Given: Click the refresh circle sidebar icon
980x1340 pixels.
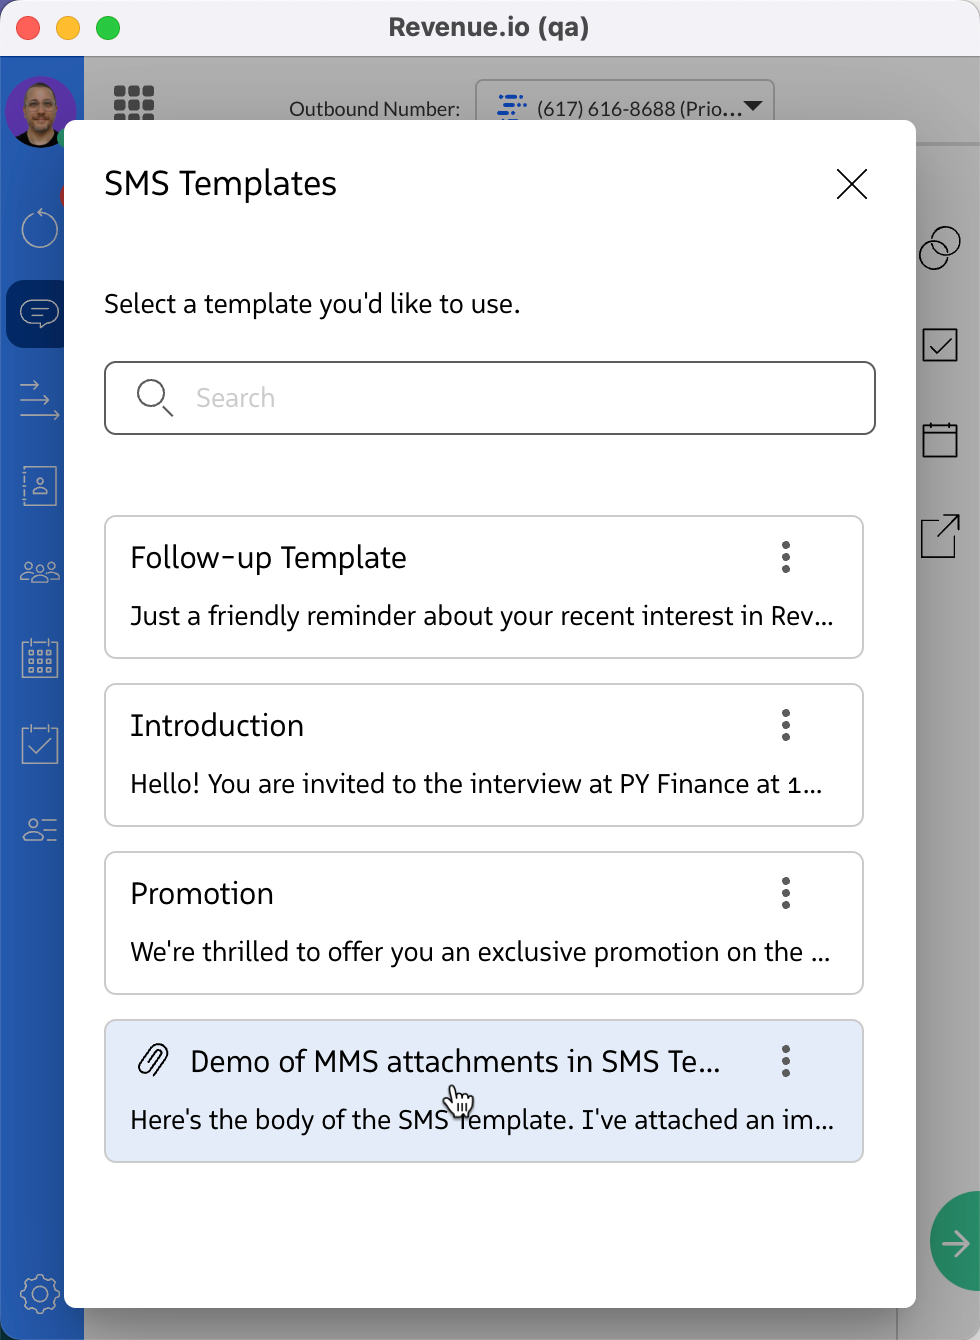Looking at the screenshot, I should click(39, 228).
